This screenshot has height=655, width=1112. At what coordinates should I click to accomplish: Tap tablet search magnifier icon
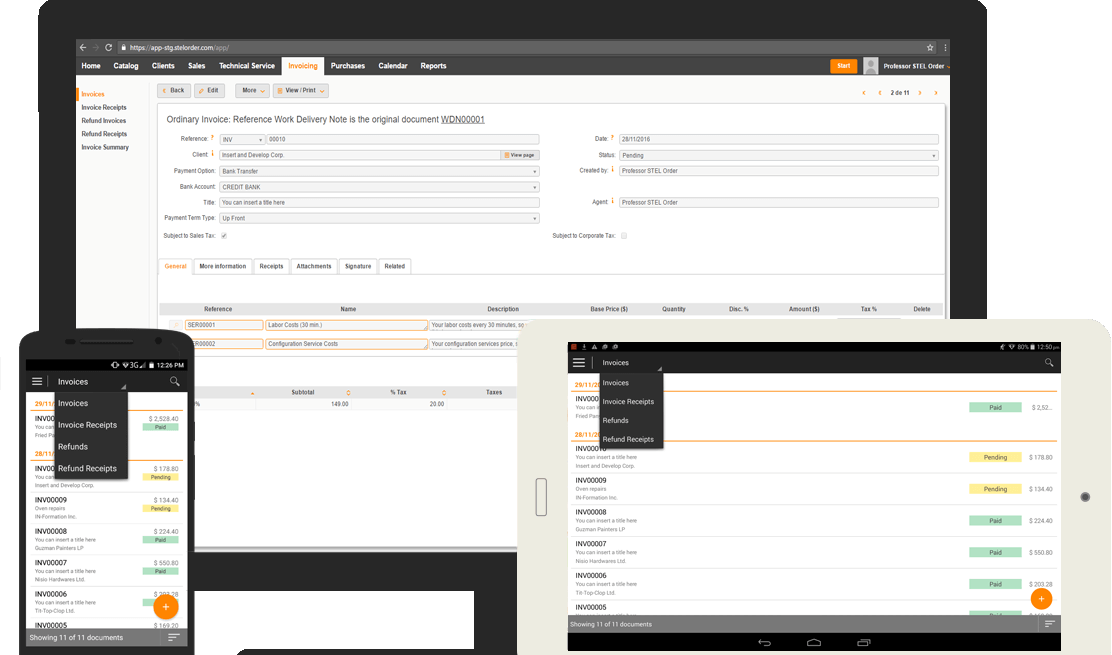point(1049,362)
